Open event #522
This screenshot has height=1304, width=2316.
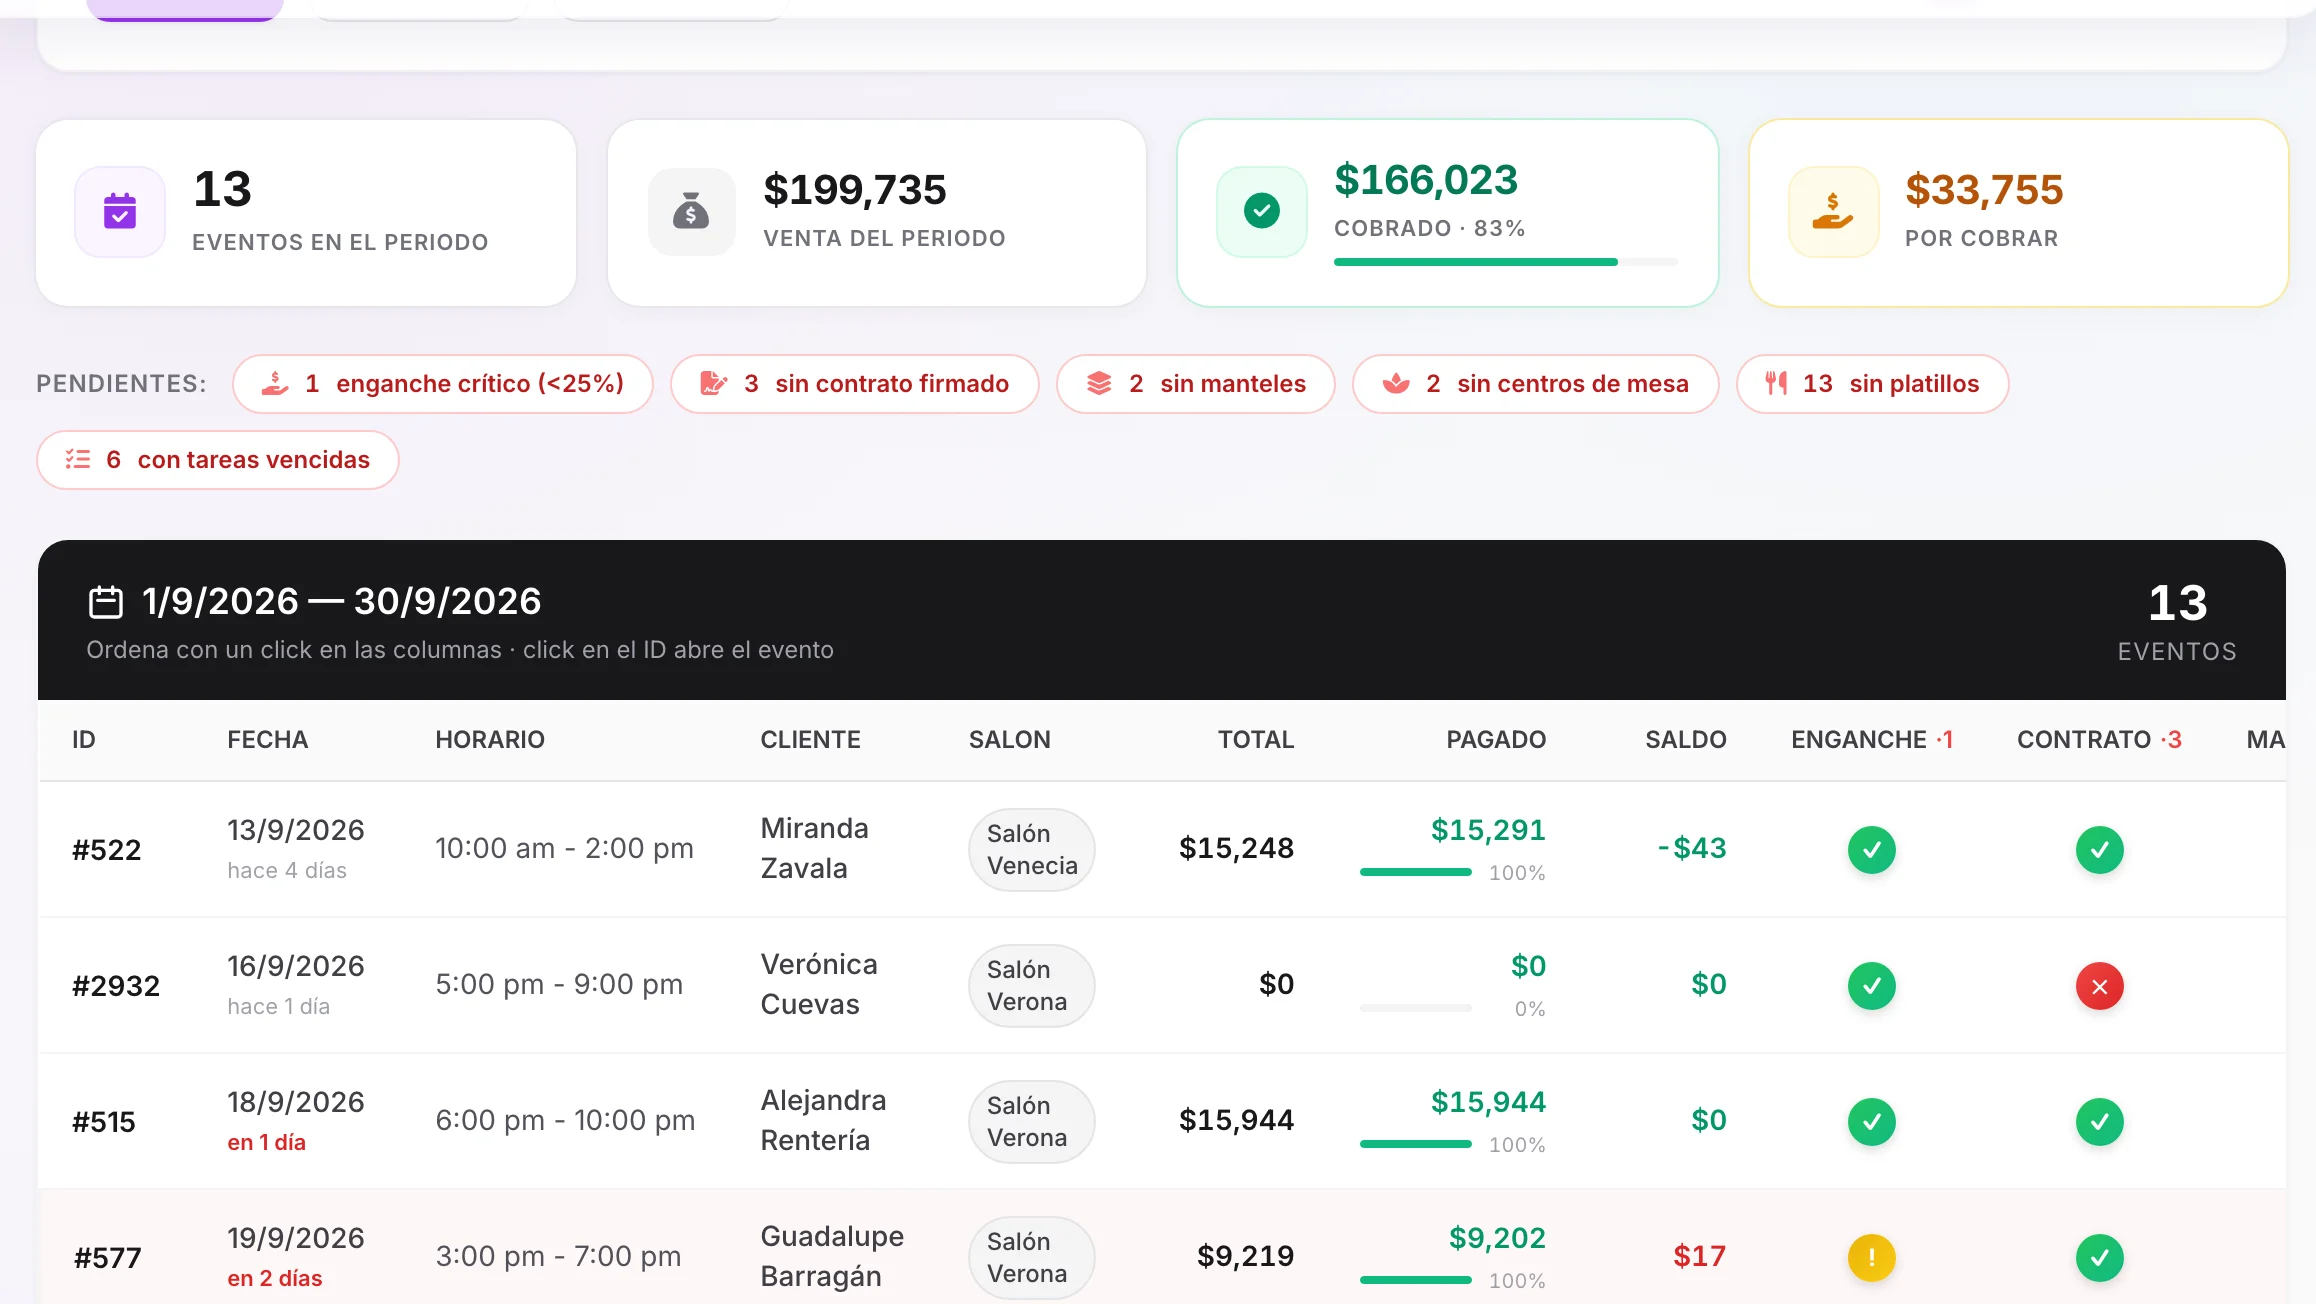pyautogui.click(x=107, y=850)
